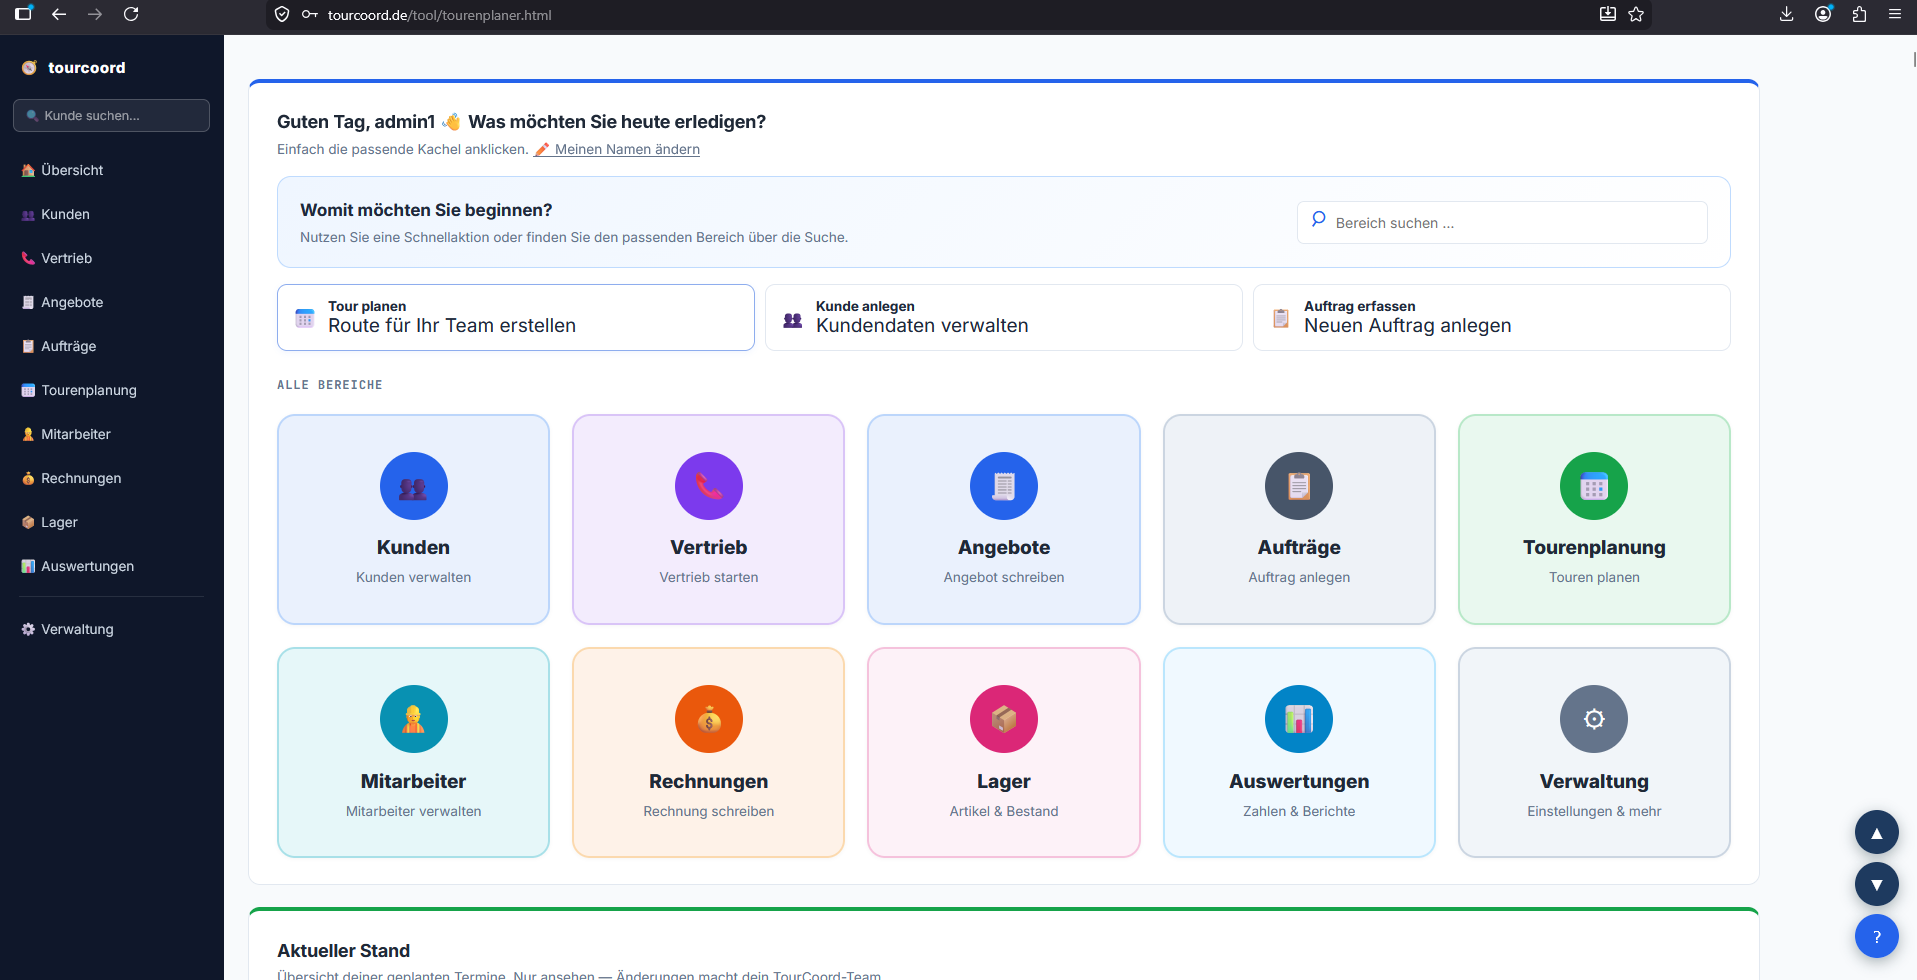Click the people icon in 'Kunde anlegen'
The image size is (1917, 980).
[793, 320]
